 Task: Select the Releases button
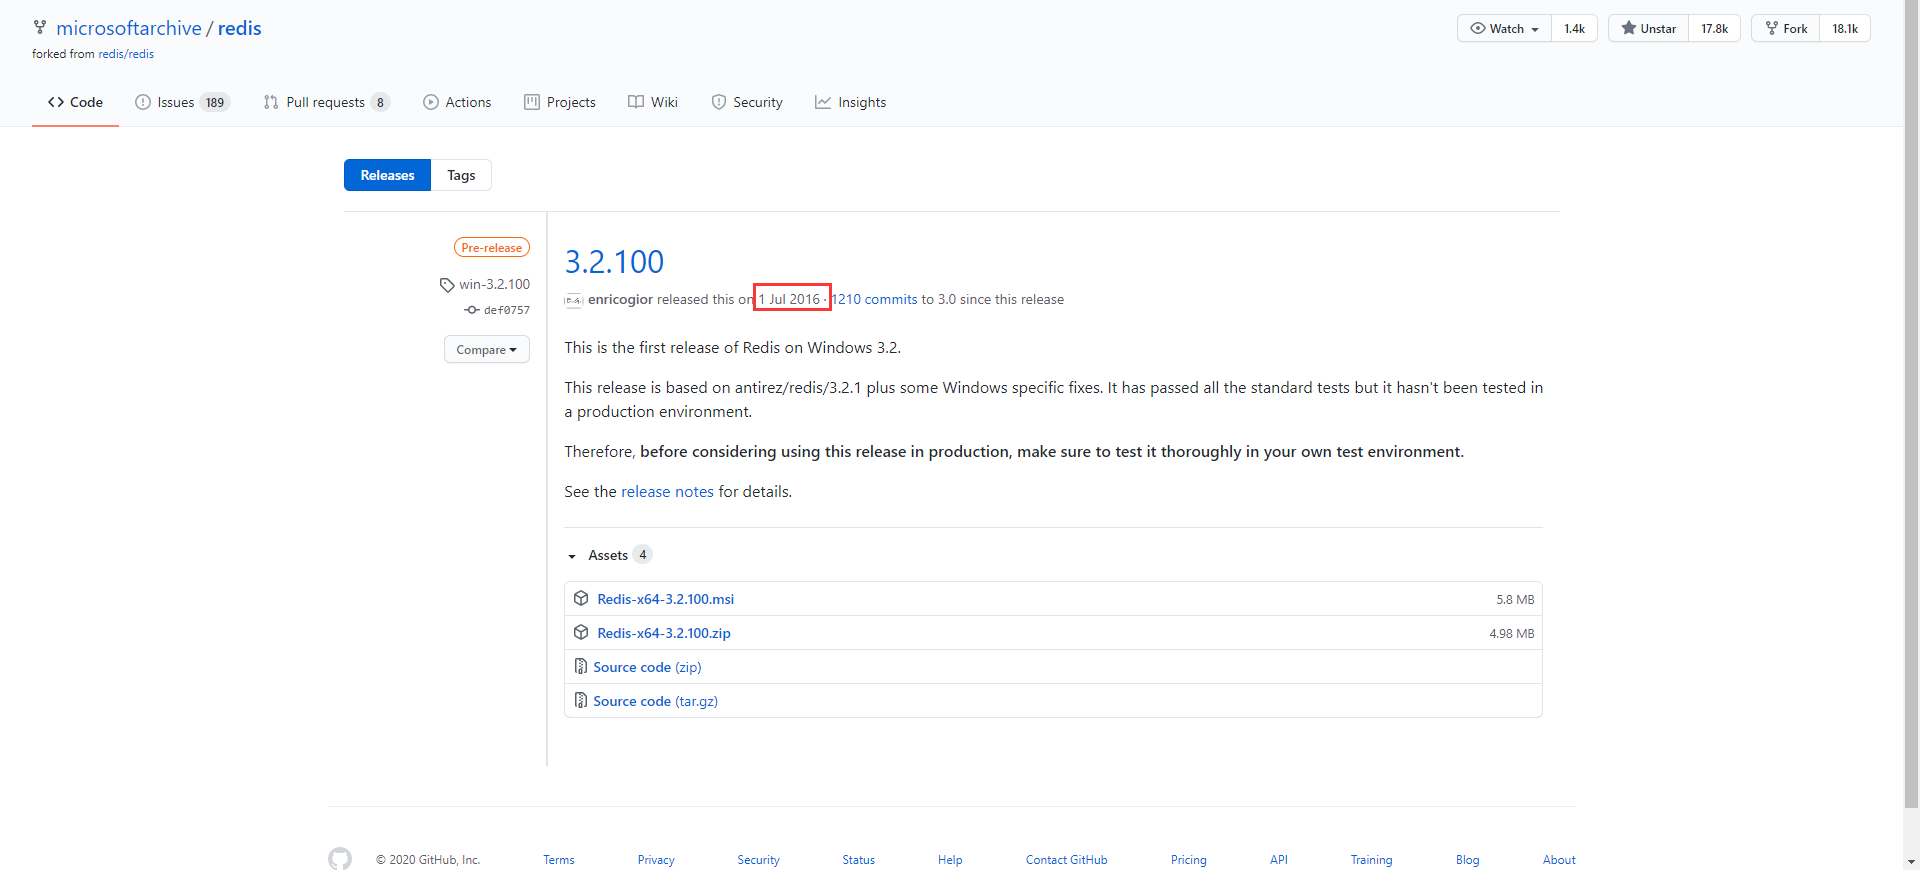(387, 175)
